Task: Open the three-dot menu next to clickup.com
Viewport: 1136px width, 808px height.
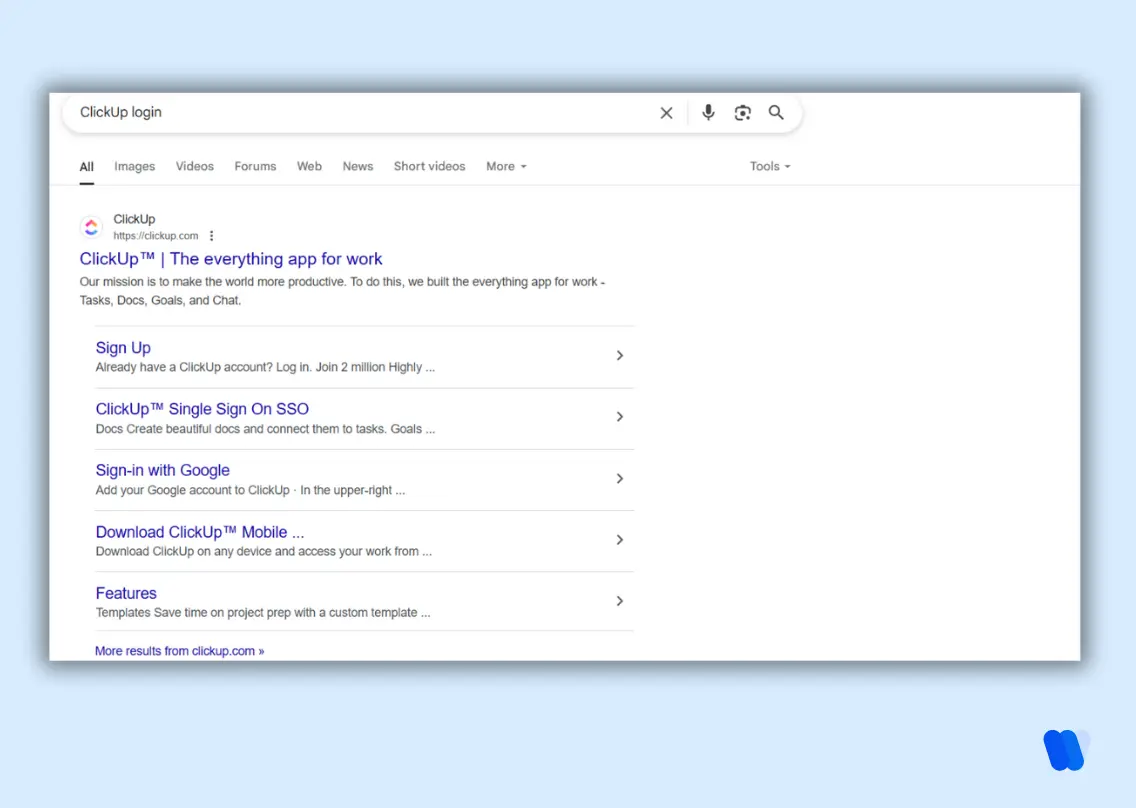Action: (211, 235)
